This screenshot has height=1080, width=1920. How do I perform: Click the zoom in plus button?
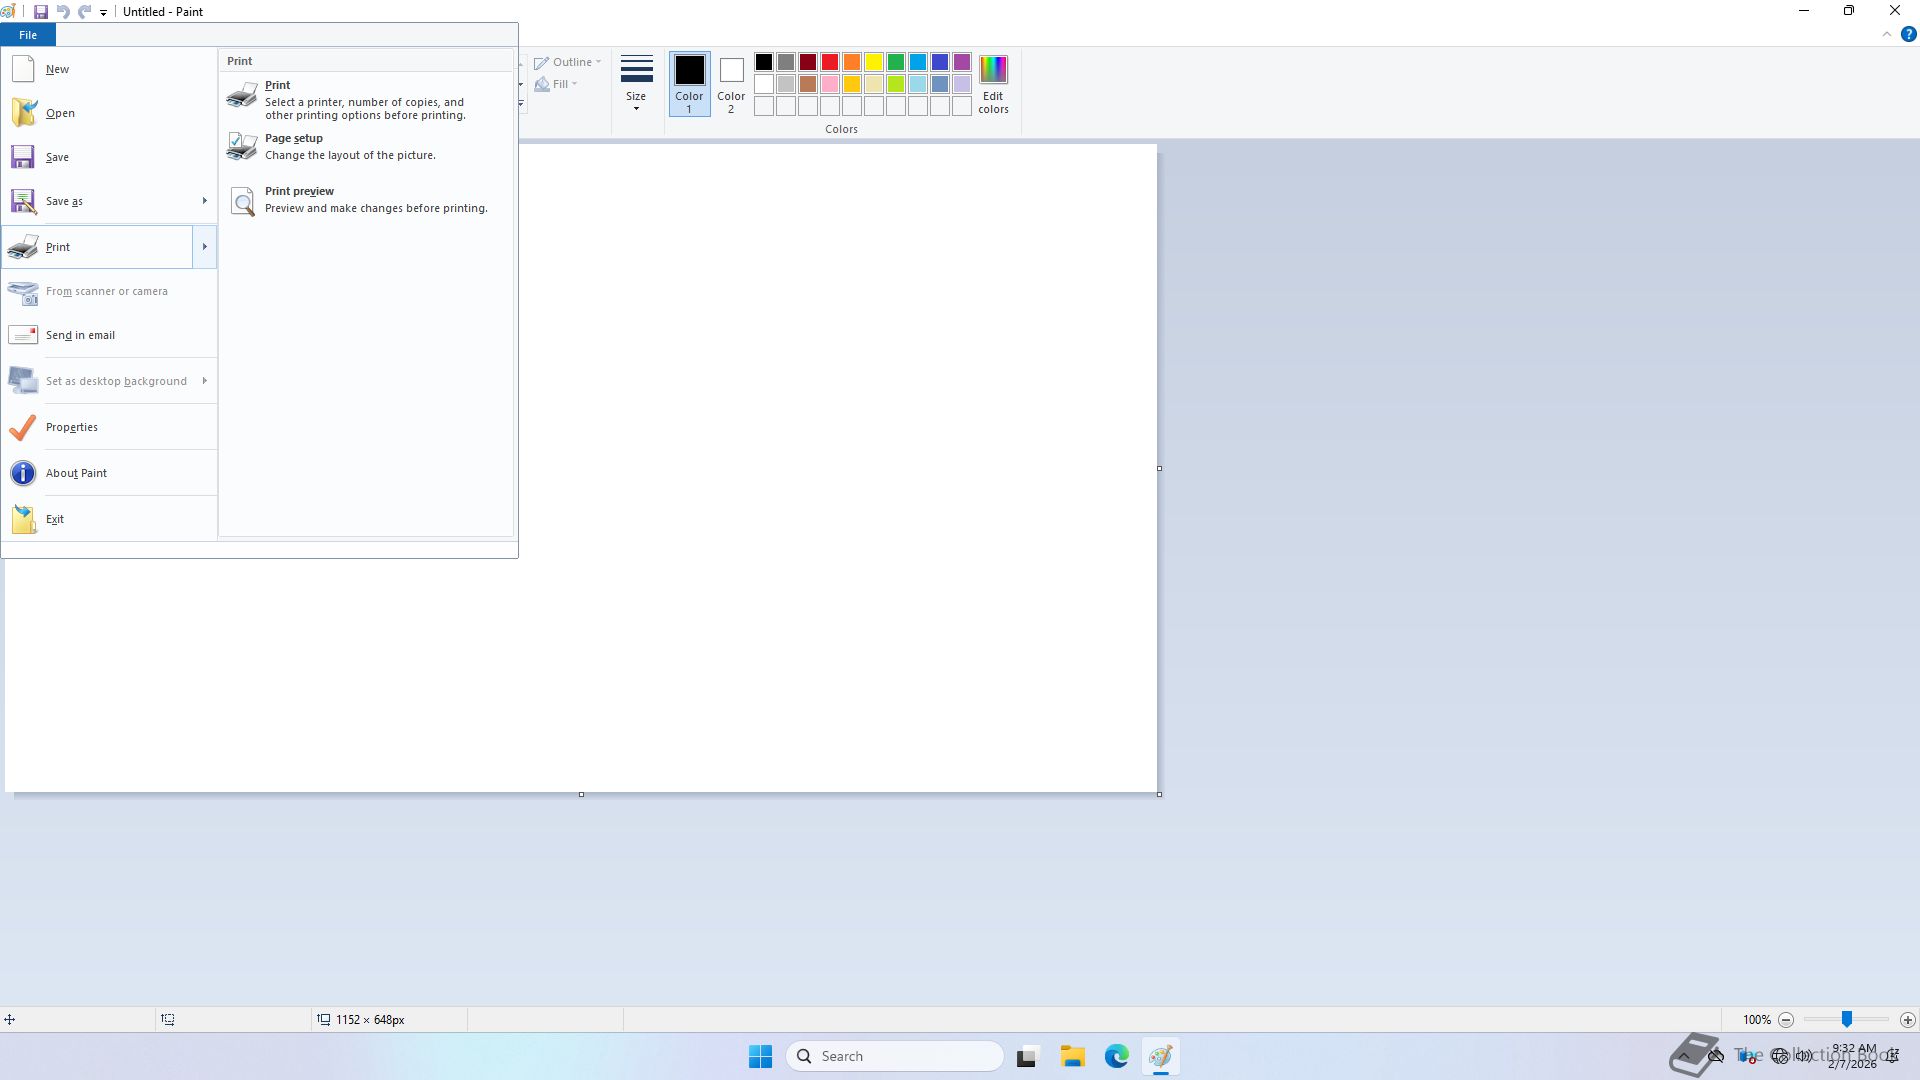pos(1907,1020)
